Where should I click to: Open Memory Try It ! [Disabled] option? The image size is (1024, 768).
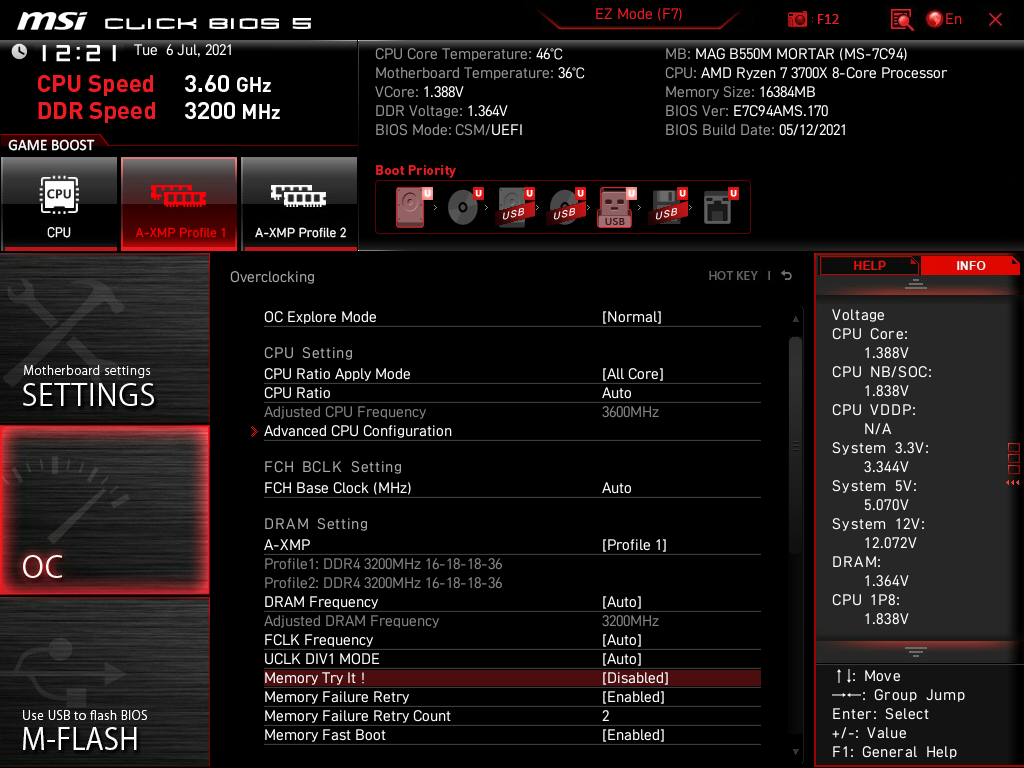coord(512,678)
